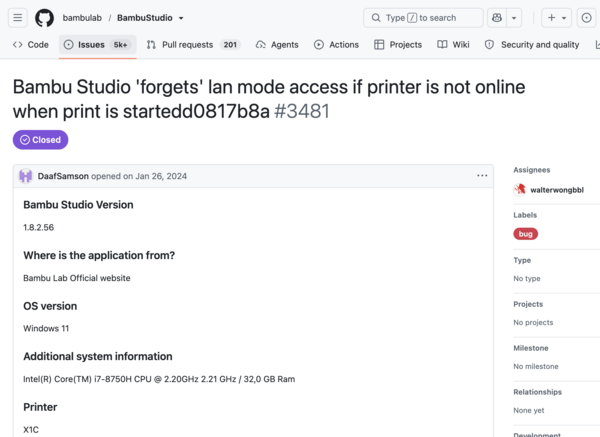600x437 pixels.
Task: Click the Projects sidebar heading
Action: click(528, 304)
